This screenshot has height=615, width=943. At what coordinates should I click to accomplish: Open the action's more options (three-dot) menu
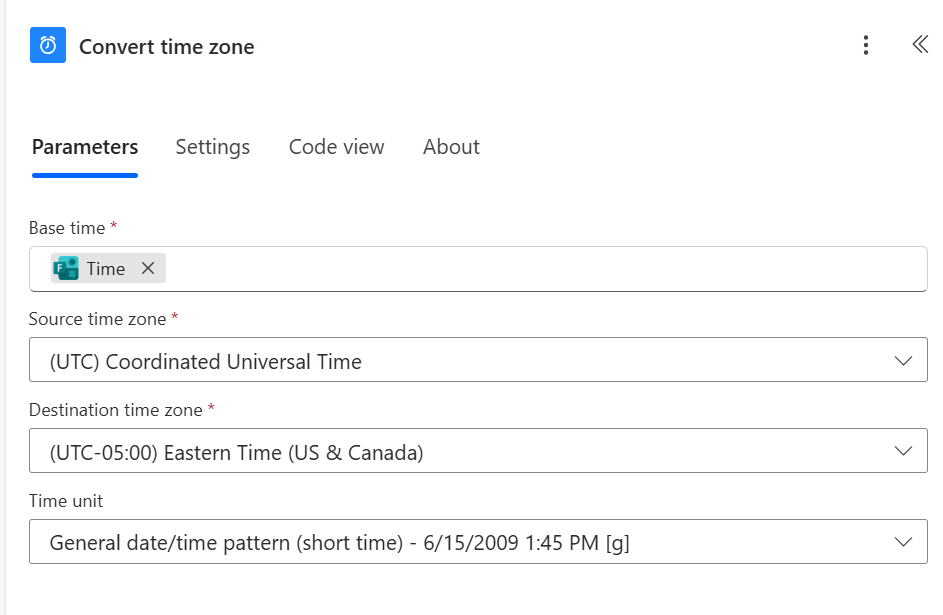point(866,45)
